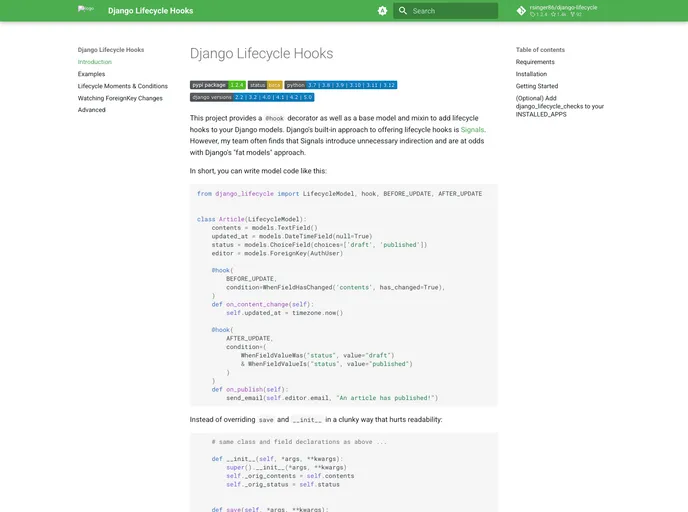Click the git repository icon
The image size is (688, 512).
coord(521,11)
